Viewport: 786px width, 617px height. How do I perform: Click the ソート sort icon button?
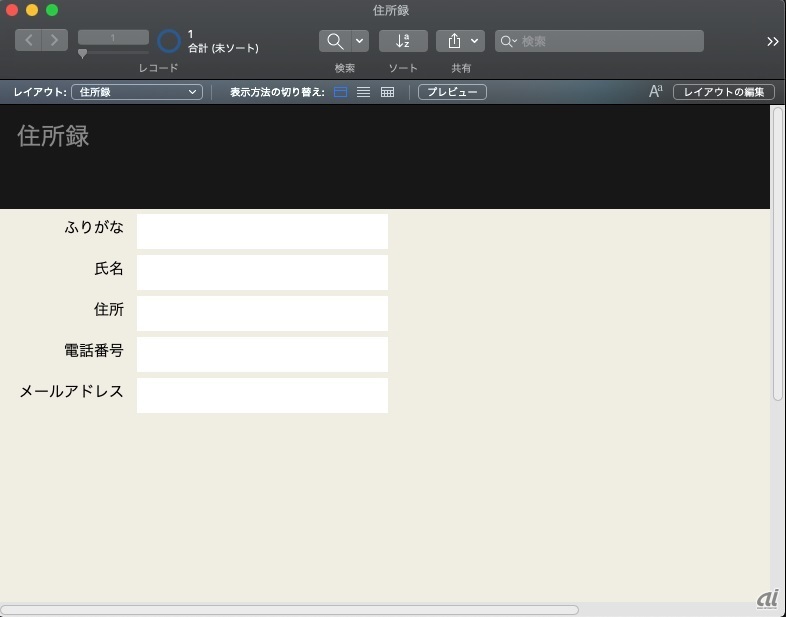point(403,41)
